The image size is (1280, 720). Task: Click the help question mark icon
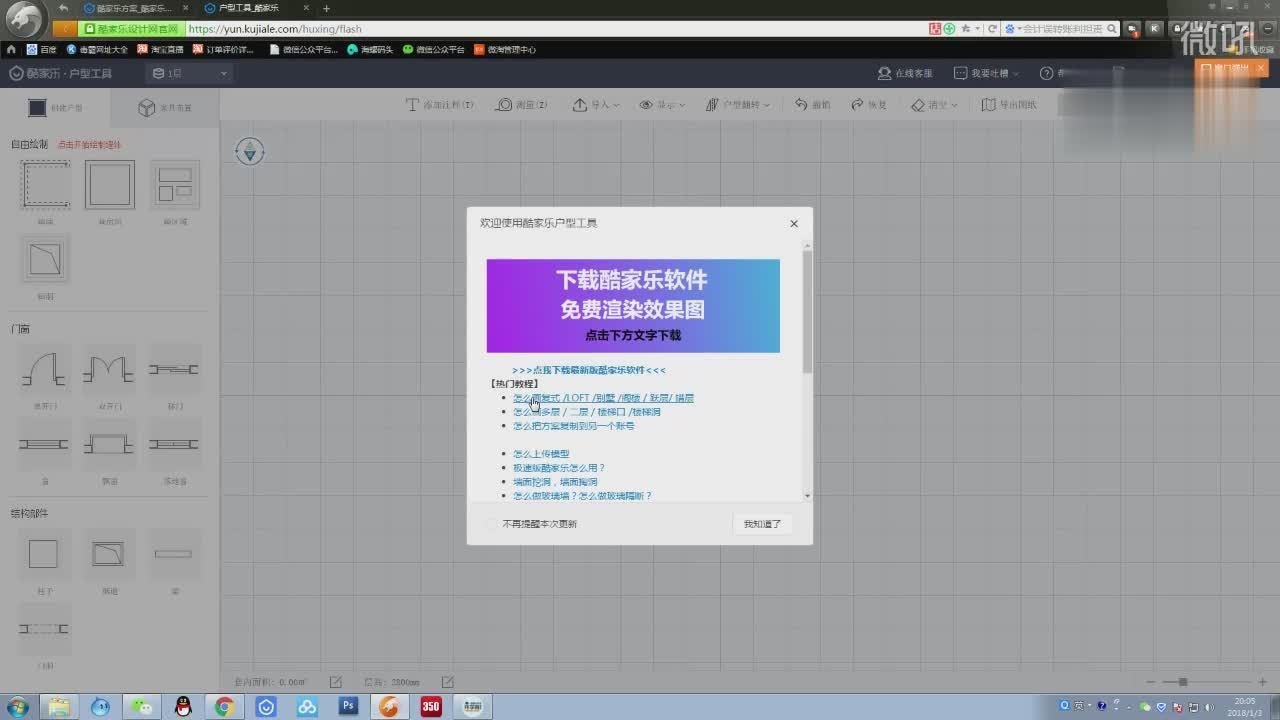(x=1046, y=73)
